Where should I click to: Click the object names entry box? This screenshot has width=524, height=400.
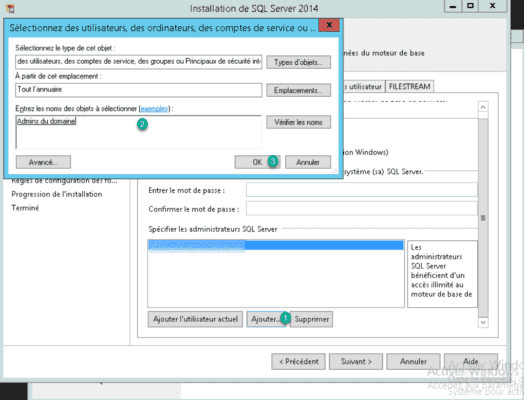(x=138, y=132)
